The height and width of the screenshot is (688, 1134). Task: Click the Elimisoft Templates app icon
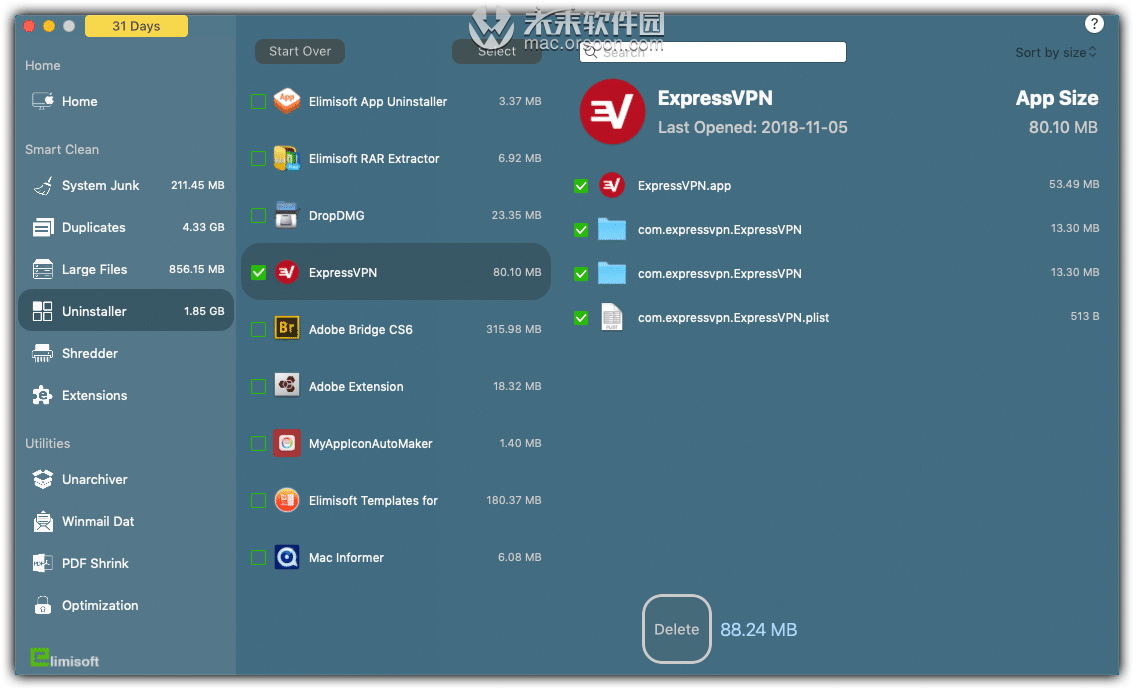287,501
